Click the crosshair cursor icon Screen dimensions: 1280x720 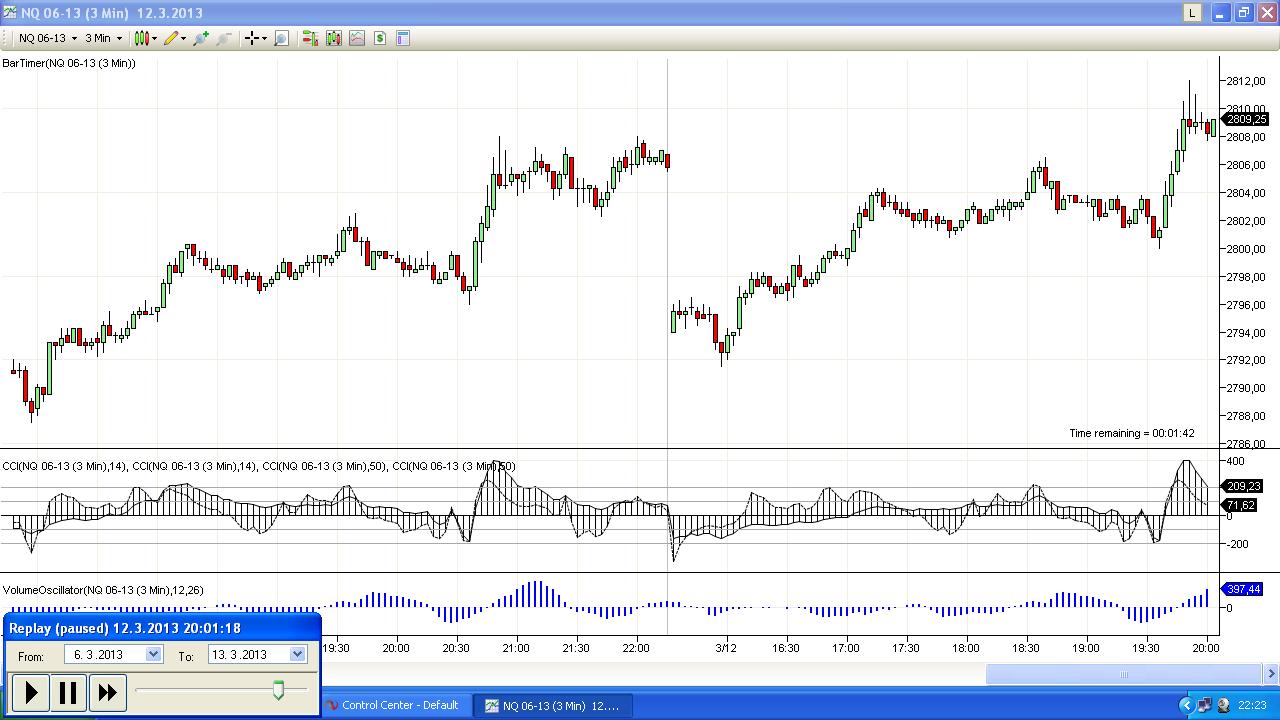click(252, 38)
